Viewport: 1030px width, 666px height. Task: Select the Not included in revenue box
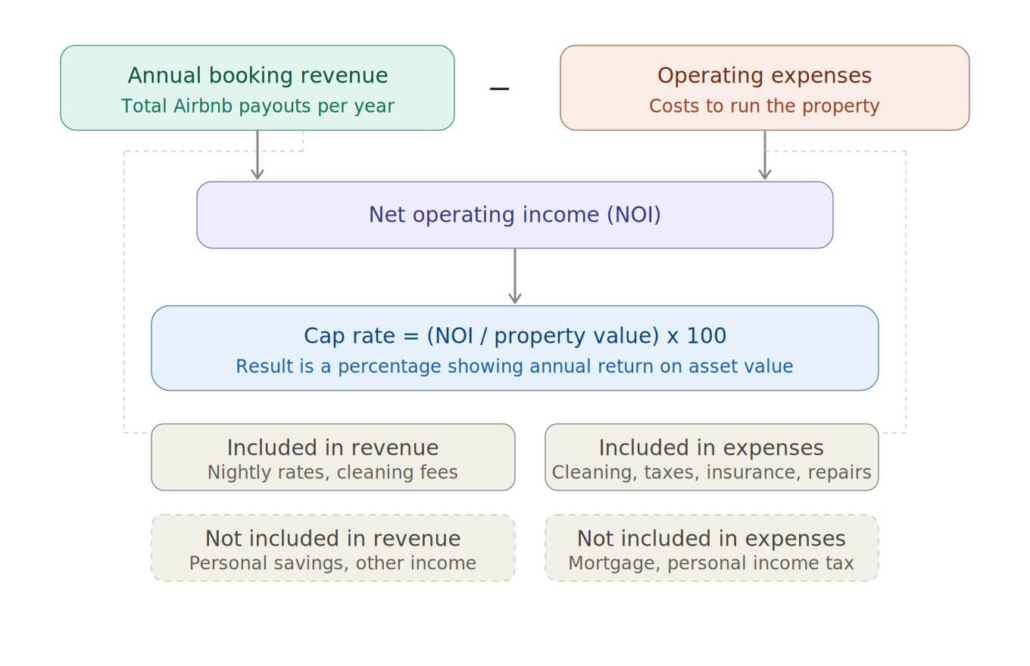point(333,548)
